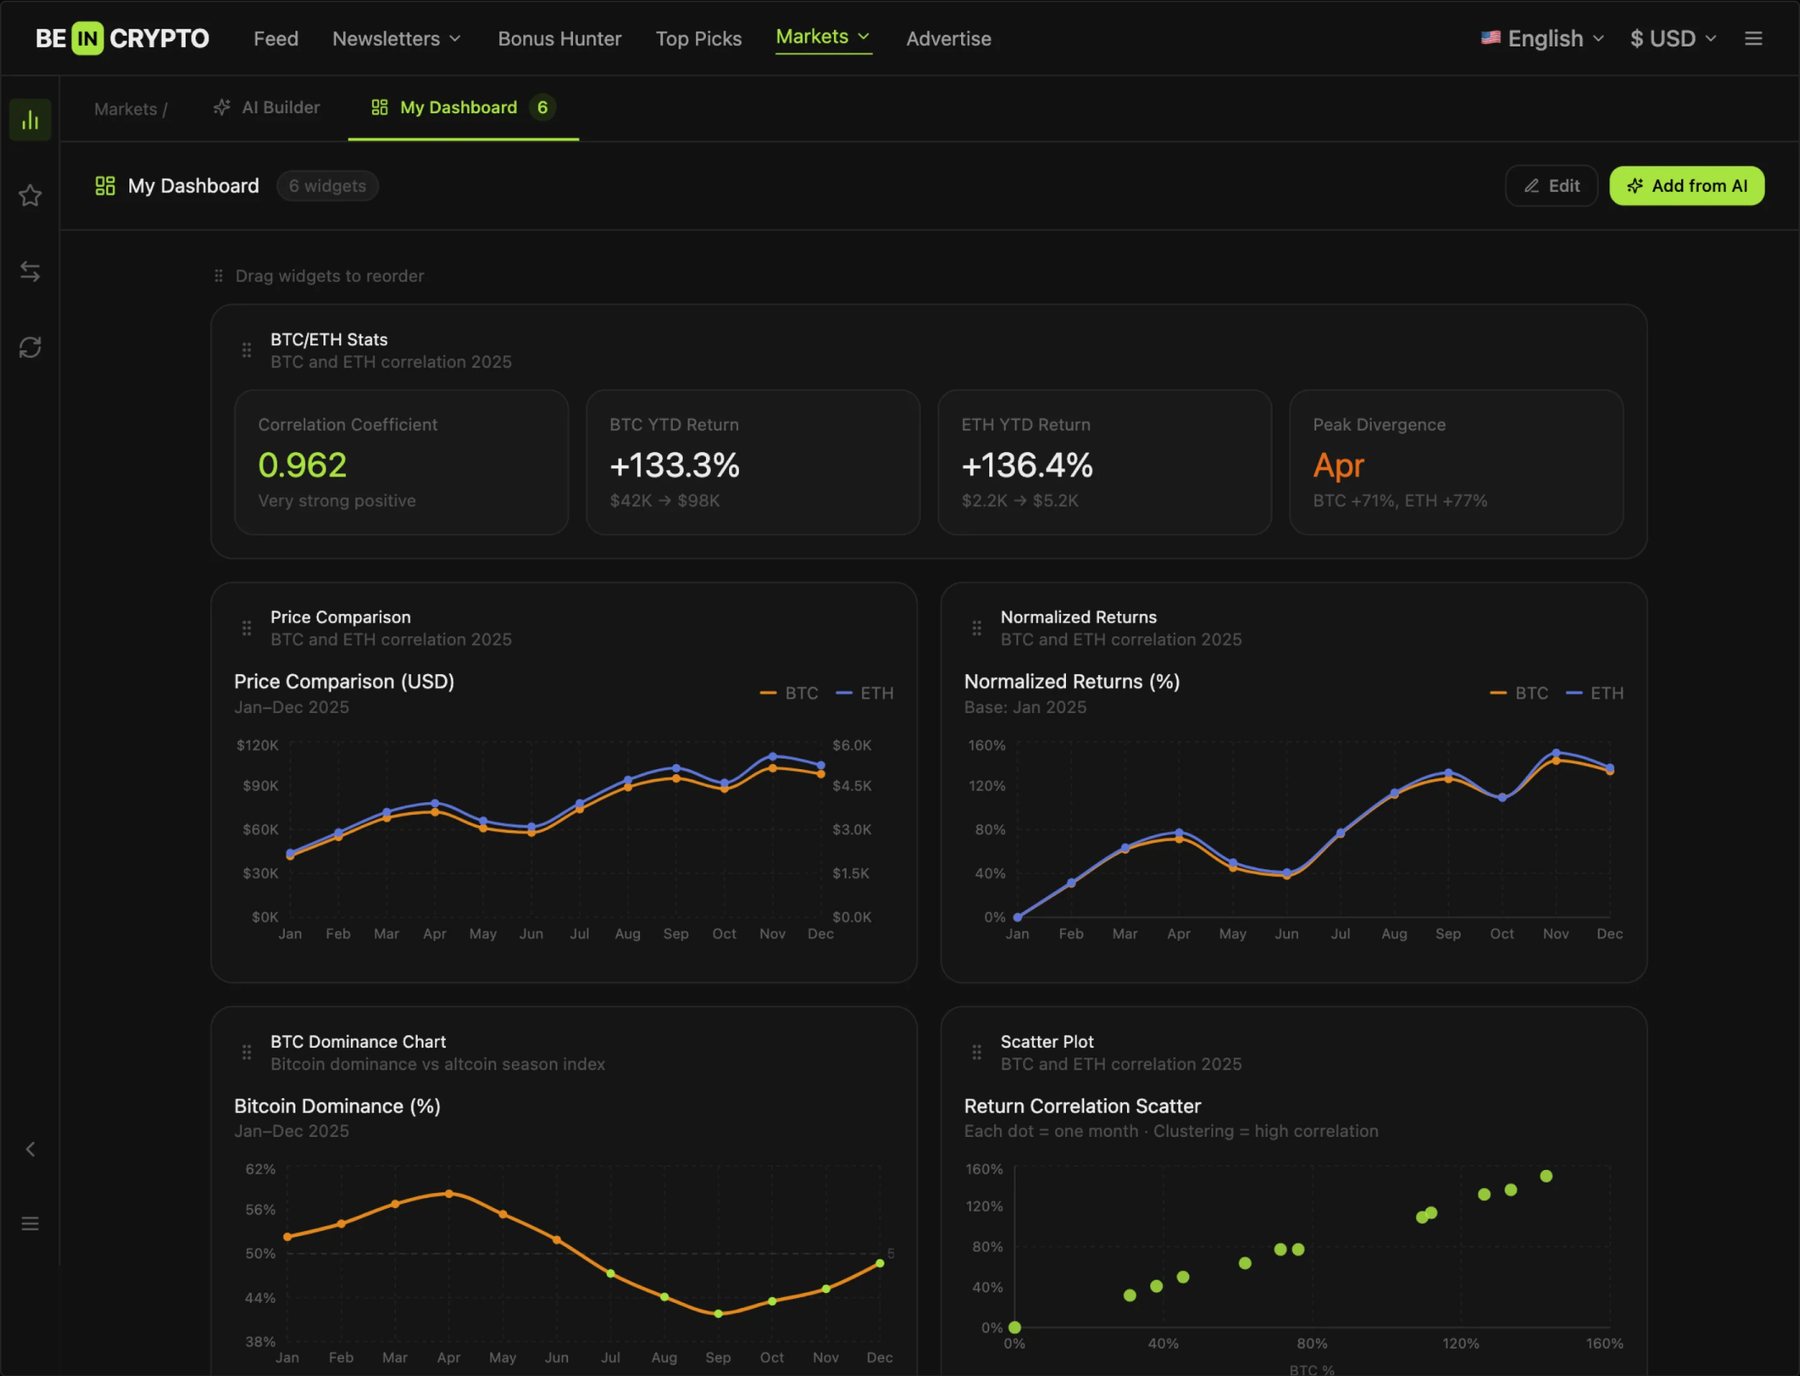Screen dimensions: 1800x1376
Task: Open the Advertise page
Action: click(949, 38)
